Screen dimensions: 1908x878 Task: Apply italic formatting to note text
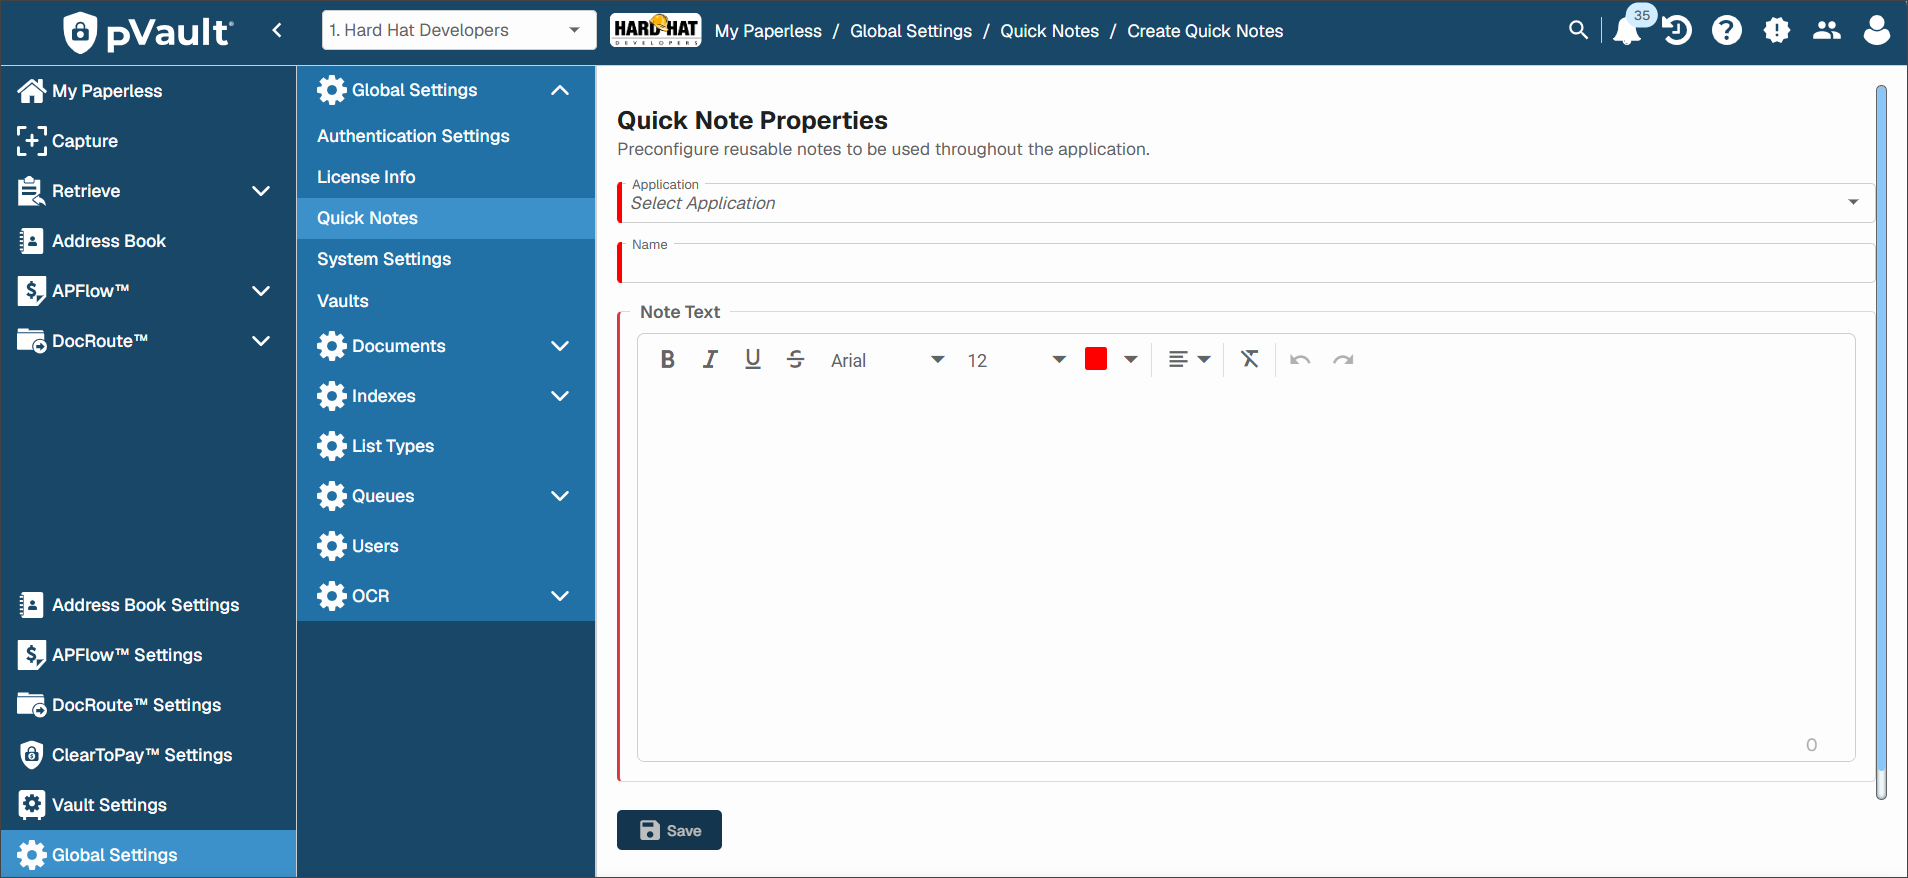(710, 360)
